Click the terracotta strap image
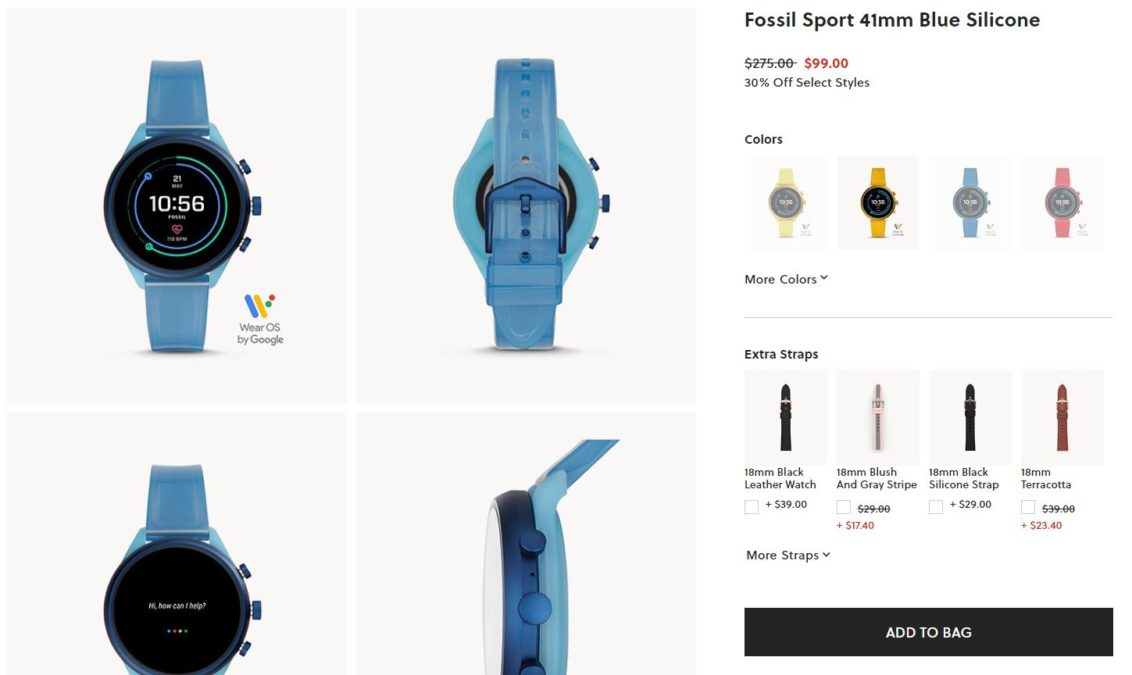The image size is (1132, 675). (1062, 417)
